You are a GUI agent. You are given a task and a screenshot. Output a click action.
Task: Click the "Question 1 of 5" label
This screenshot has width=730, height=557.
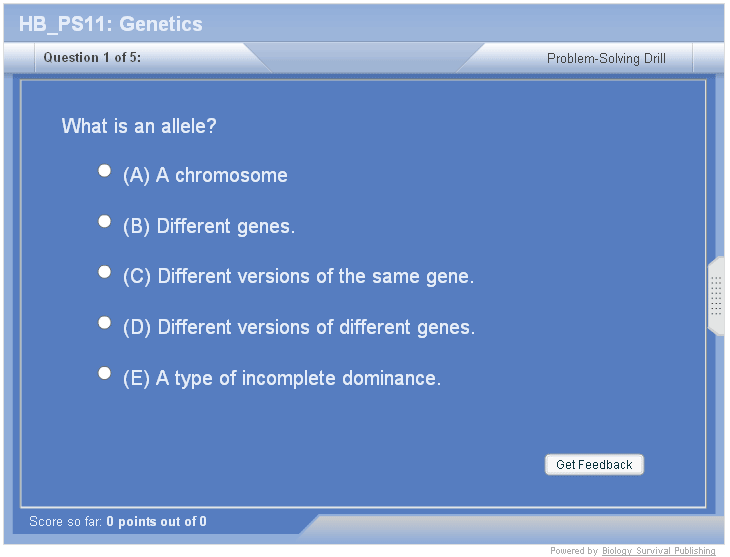pos(92,58)
